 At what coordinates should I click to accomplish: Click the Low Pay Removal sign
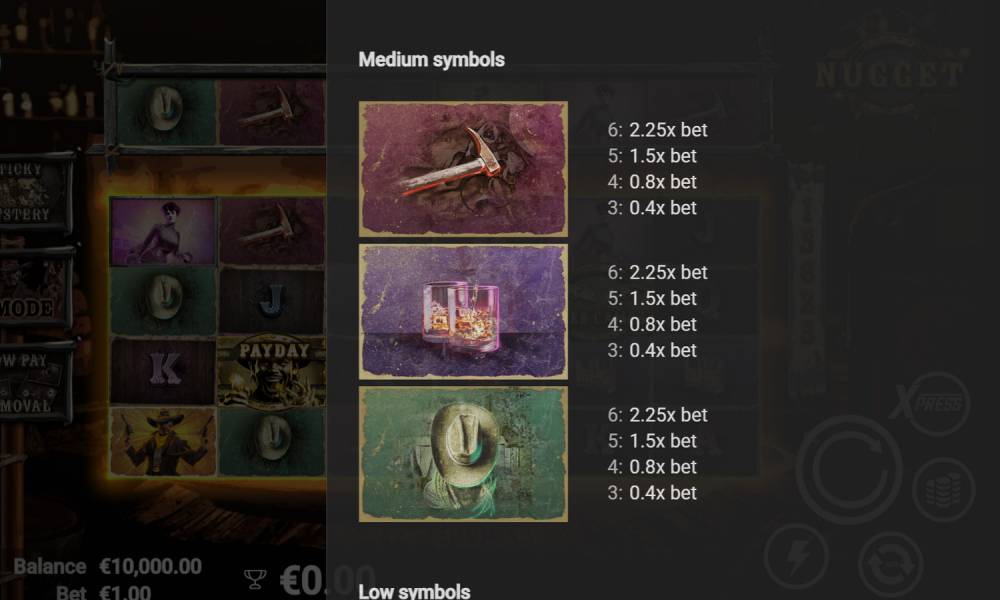(35, 383)
